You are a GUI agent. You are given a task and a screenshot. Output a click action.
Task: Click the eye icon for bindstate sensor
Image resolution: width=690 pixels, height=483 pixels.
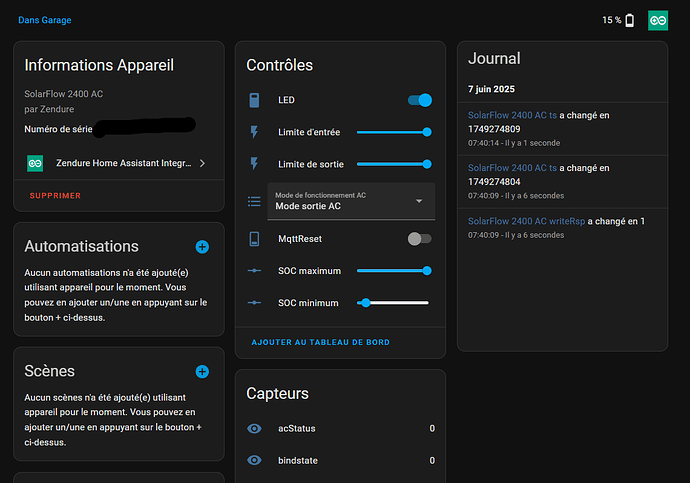[254, 460]
